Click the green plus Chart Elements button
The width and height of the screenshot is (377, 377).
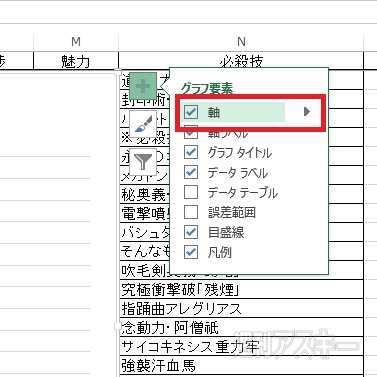143,86
